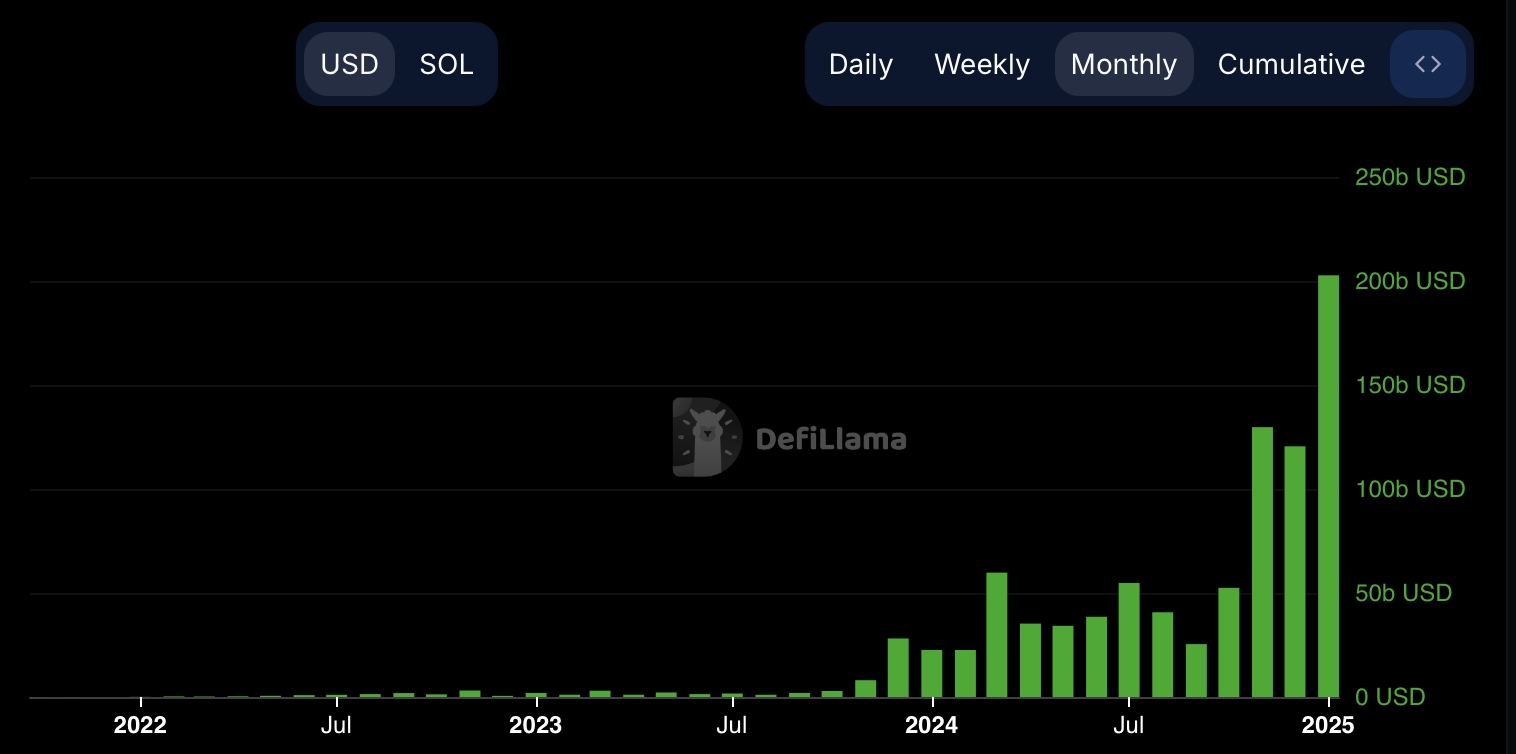Click the DefiLlama watermark text
Viewport: 1516px width, 754px height.
831,439
